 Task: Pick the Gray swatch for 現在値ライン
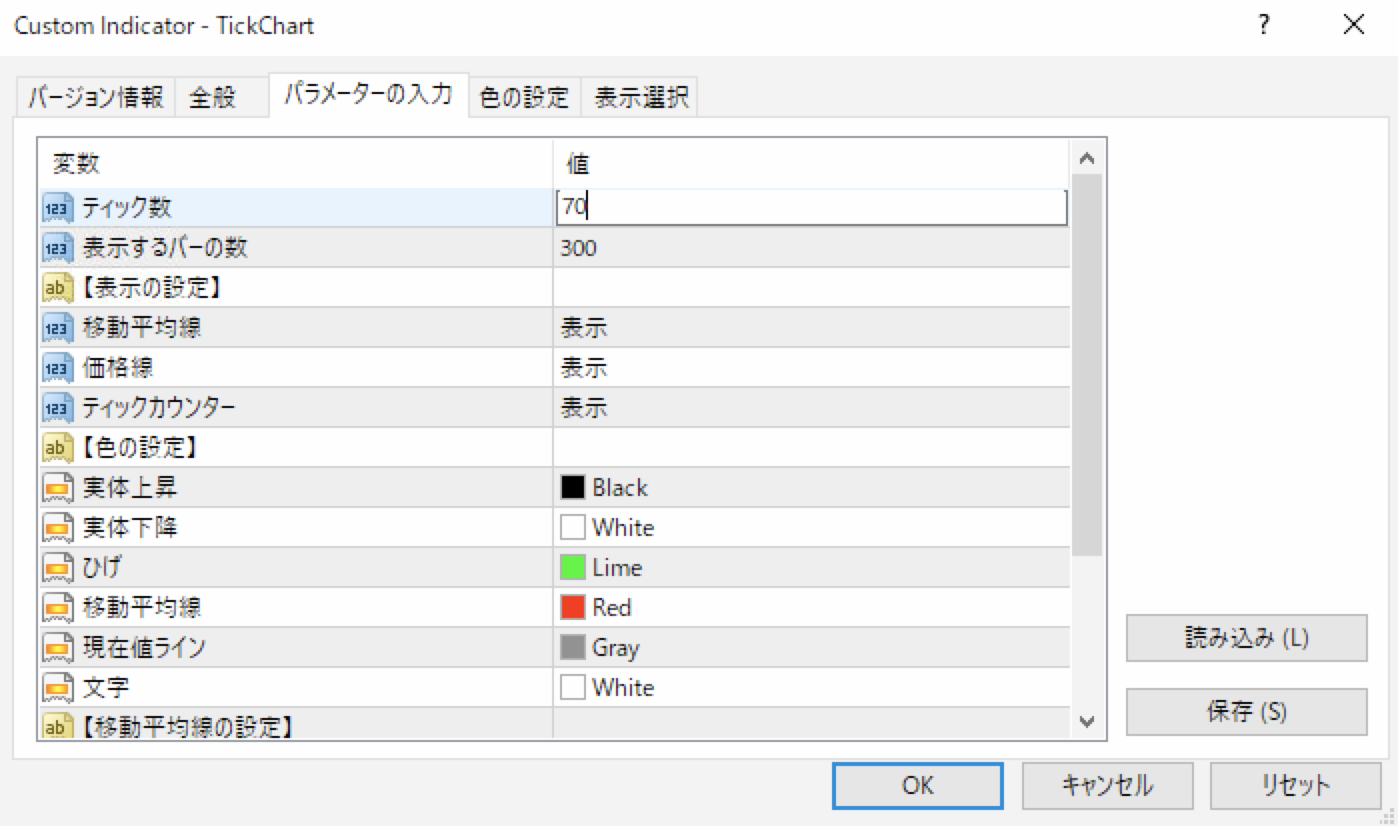(573, 648)
